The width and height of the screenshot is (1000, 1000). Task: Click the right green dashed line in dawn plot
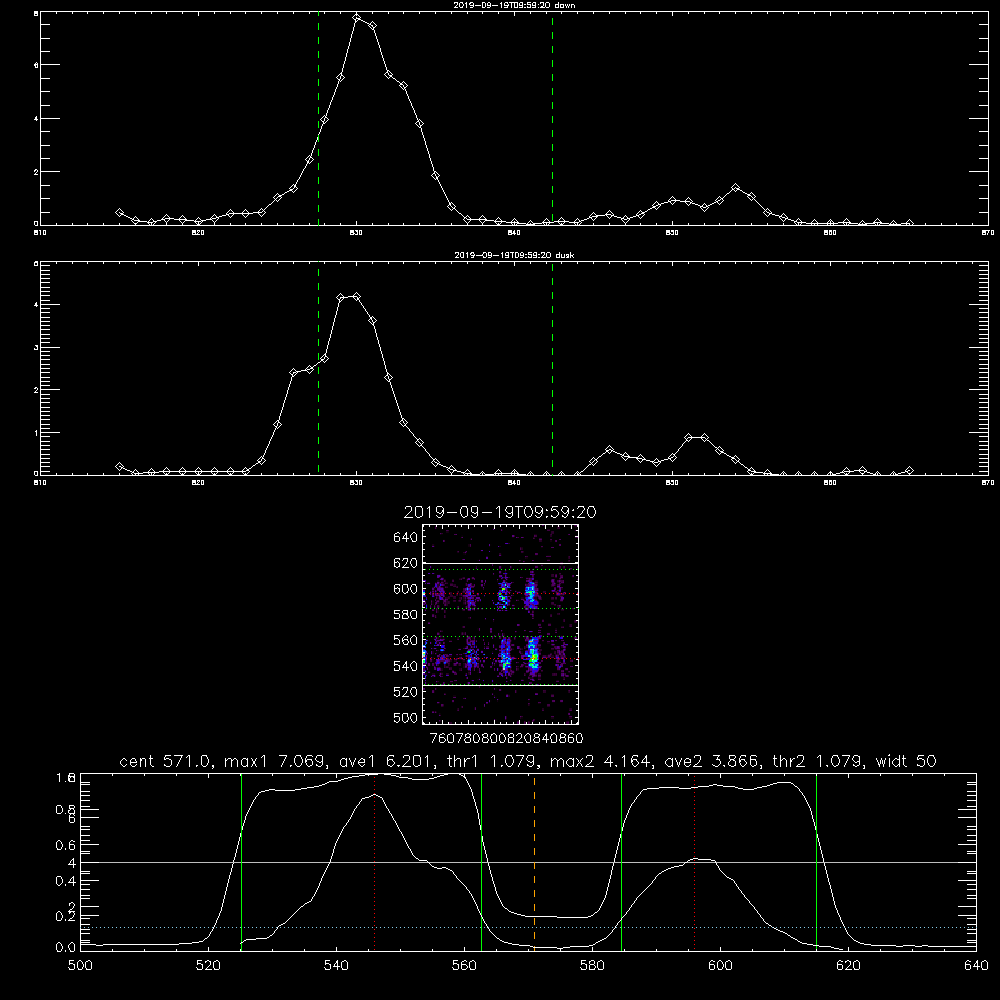pos(552,119)
